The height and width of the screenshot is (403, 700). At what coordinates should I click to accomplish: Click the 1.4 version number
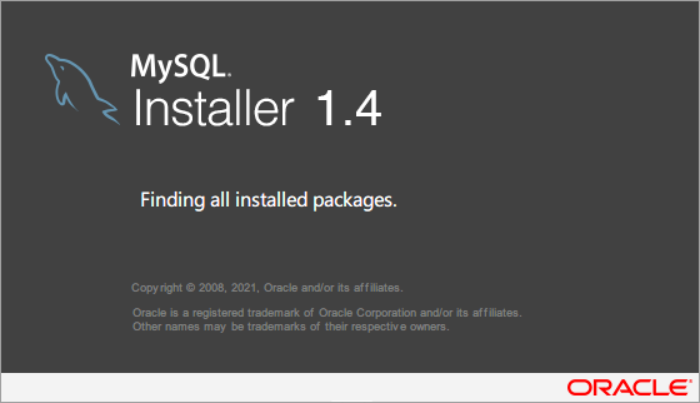point(349,108)
